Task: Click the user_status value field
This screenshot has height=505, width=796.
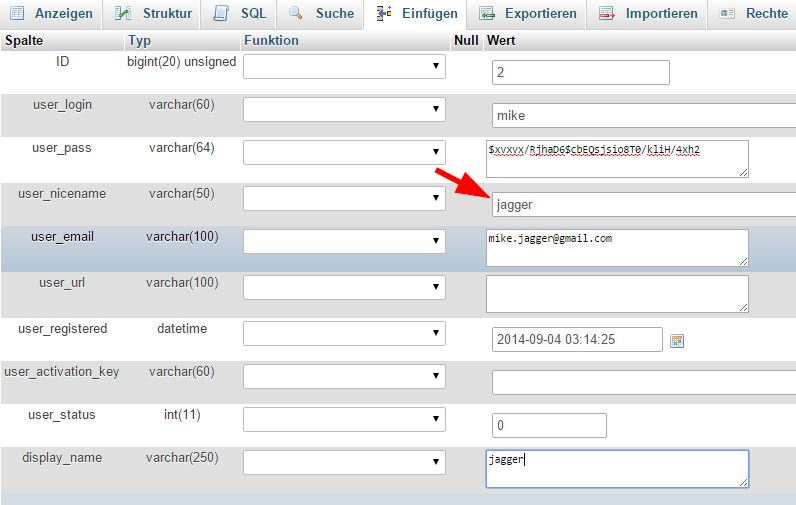Action: pyautogui.click(x=549, y=426)
